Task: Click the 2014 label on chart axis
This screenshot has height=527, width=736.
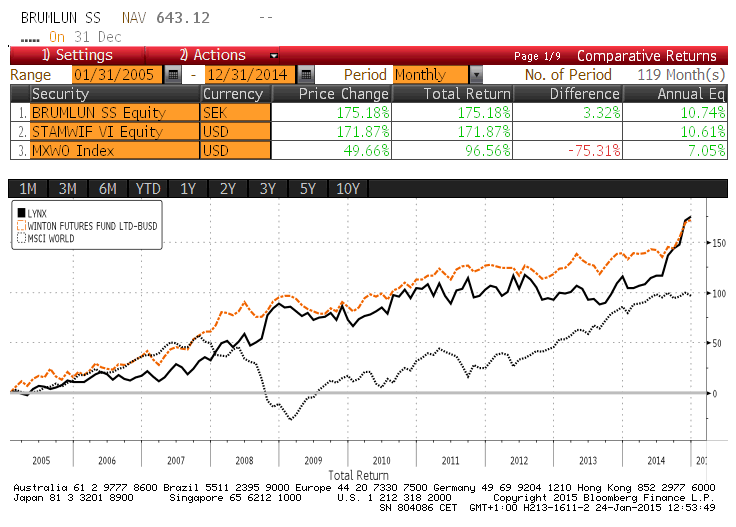Action: pyautogui.click(x=656, y=460)
